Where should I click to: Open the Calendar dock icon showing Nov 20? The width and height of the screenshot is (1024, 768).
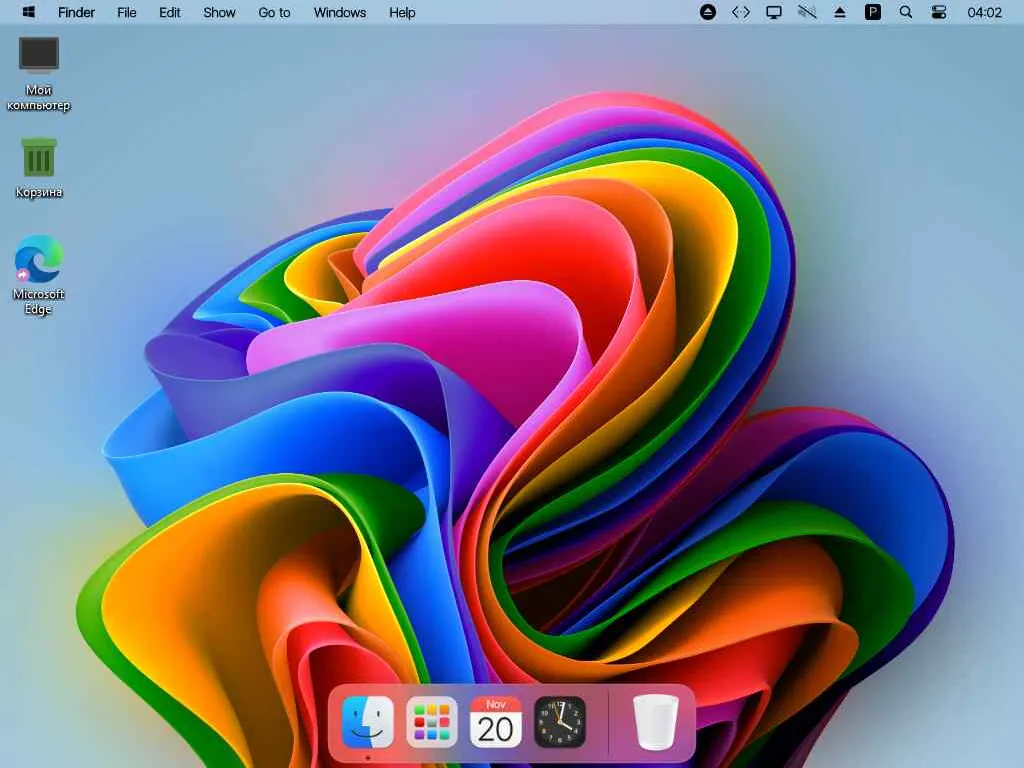click(496, 722)
